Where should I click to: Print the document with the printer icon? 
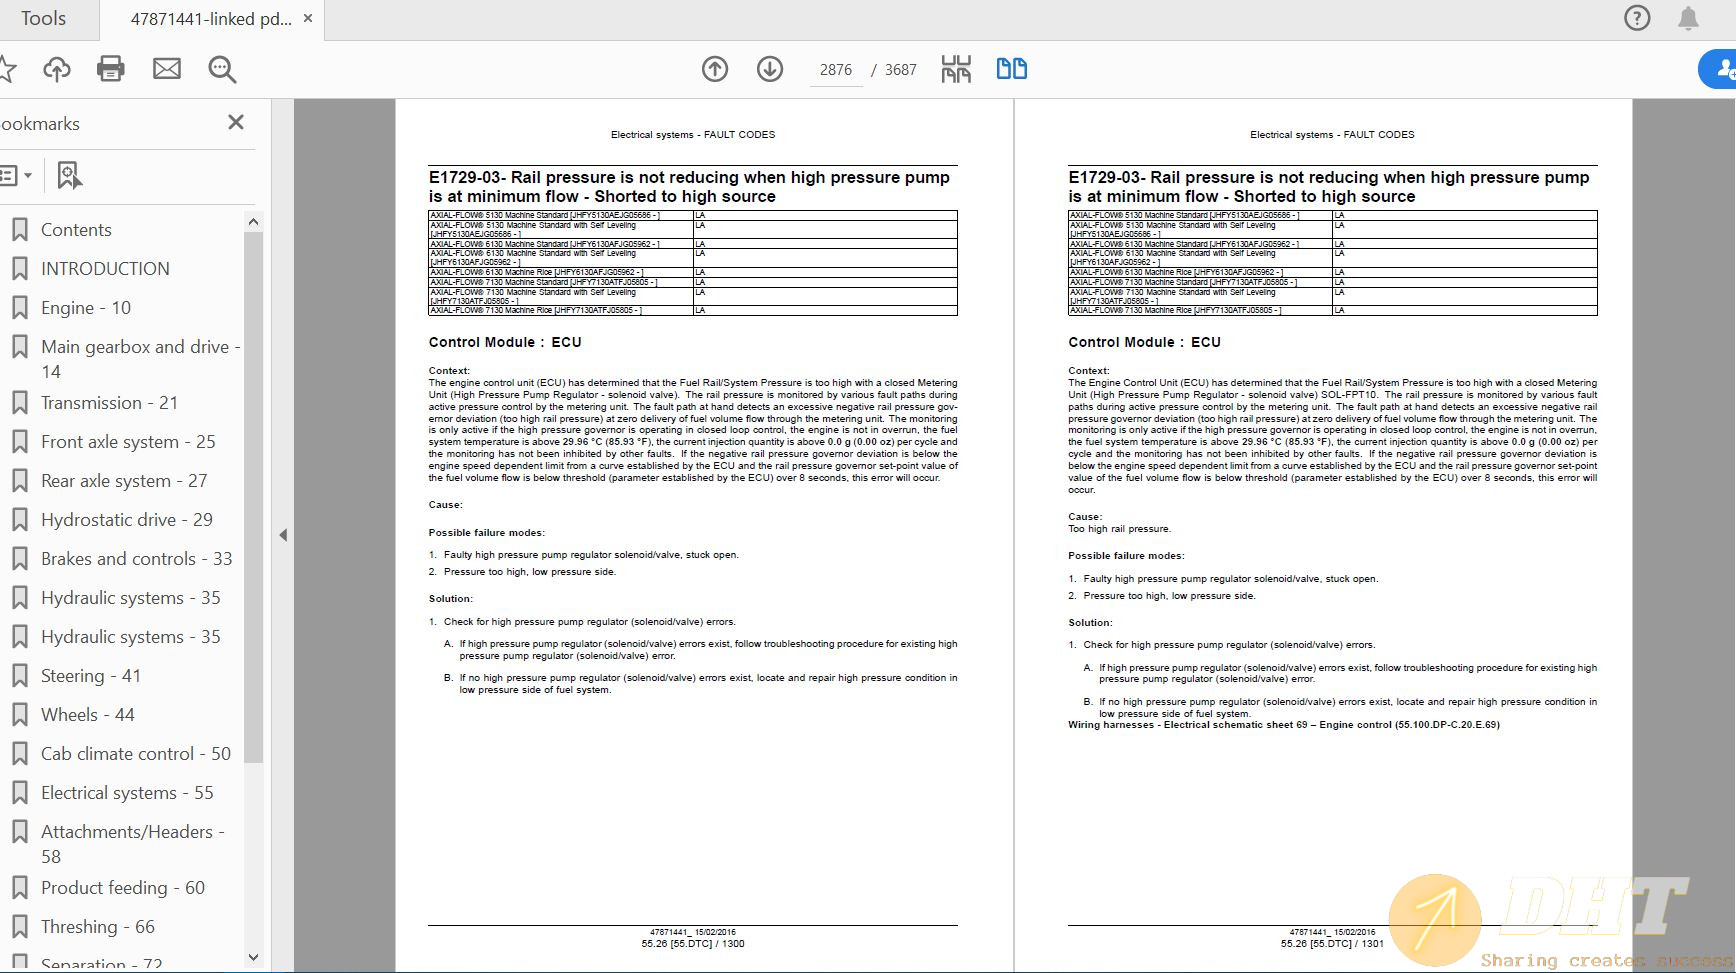[x=111, y=69]
